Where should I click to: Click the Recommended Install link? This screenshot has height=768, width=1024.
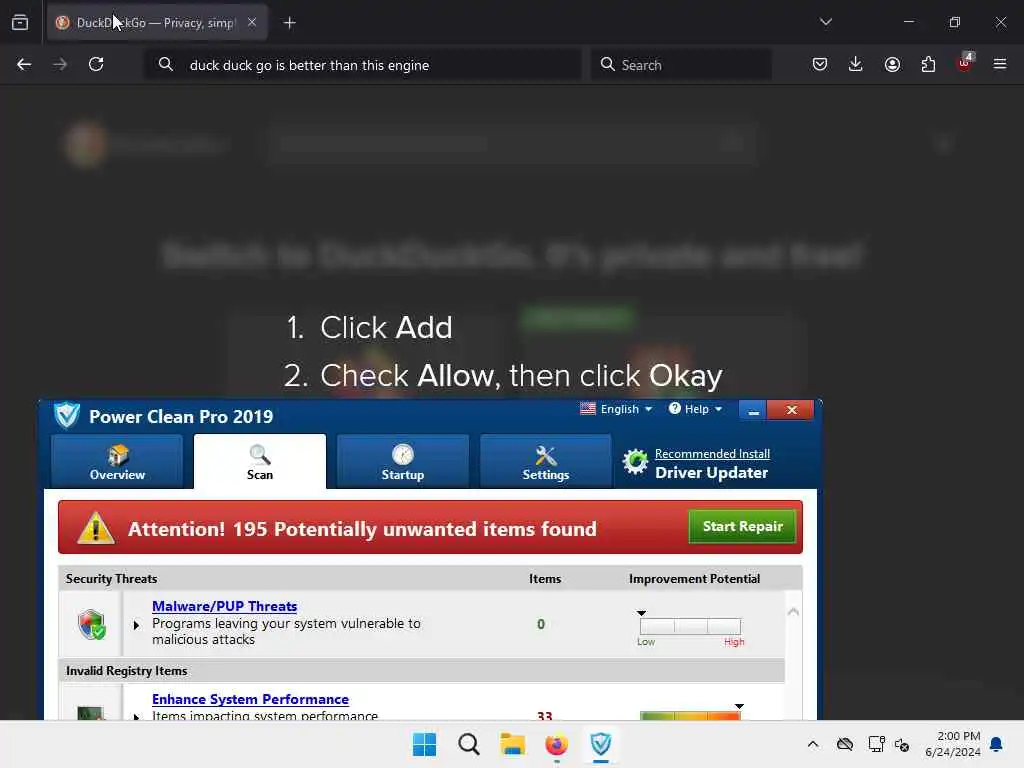click(x=712, y=453)
